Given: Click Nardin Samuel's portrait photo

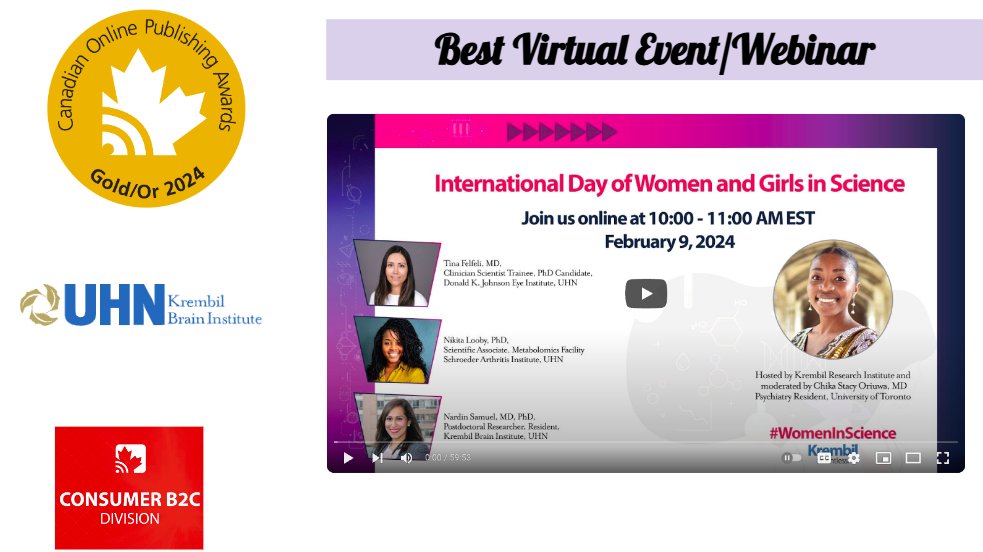Looking at the screenshot, I should [x=397, y=424].
